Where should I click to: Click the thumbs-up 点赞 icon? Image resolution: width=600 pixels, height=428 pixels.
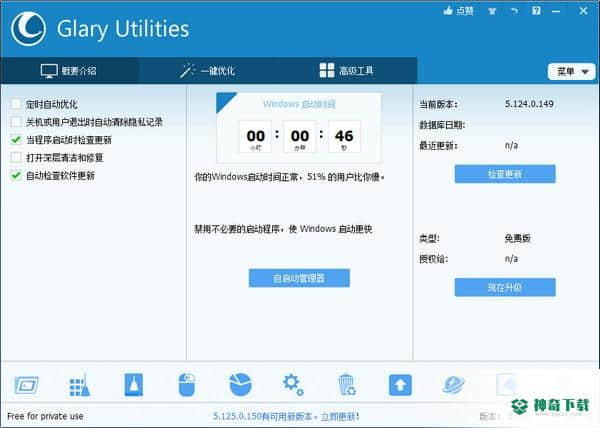tap(458, 11)
